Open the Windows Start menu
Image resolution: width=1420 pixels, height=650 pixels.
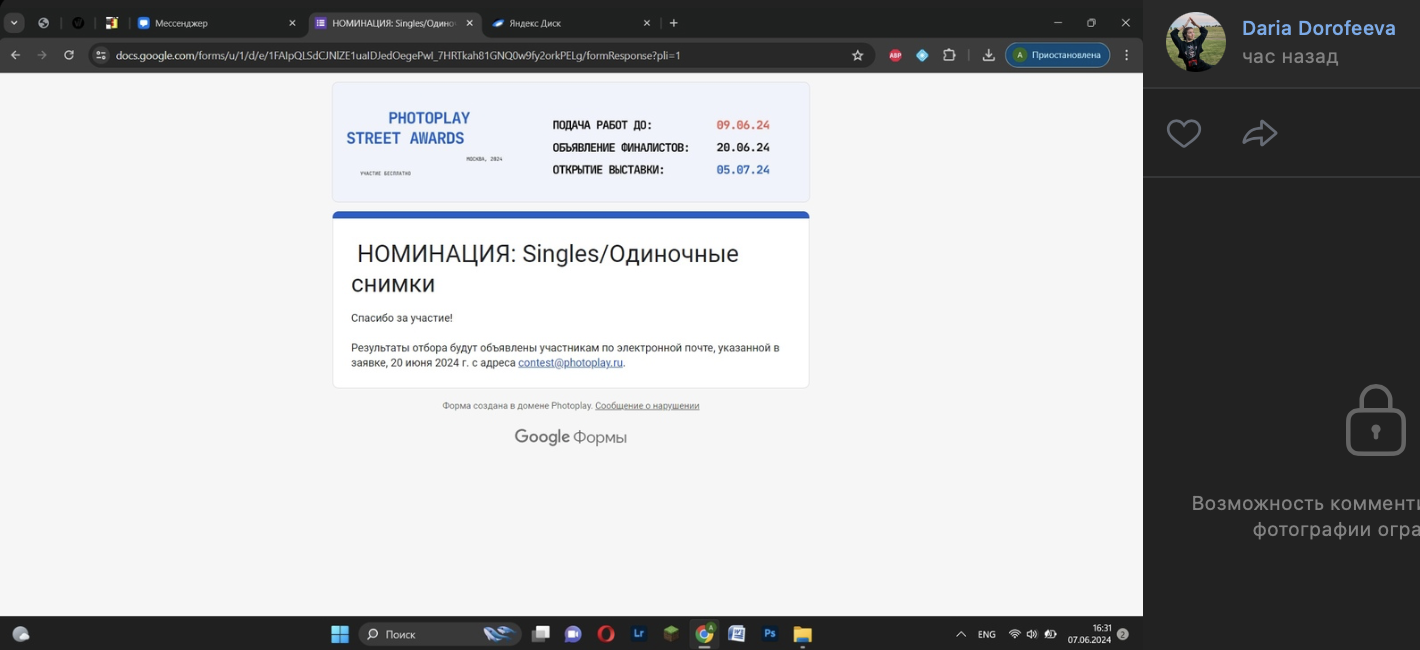340,634
